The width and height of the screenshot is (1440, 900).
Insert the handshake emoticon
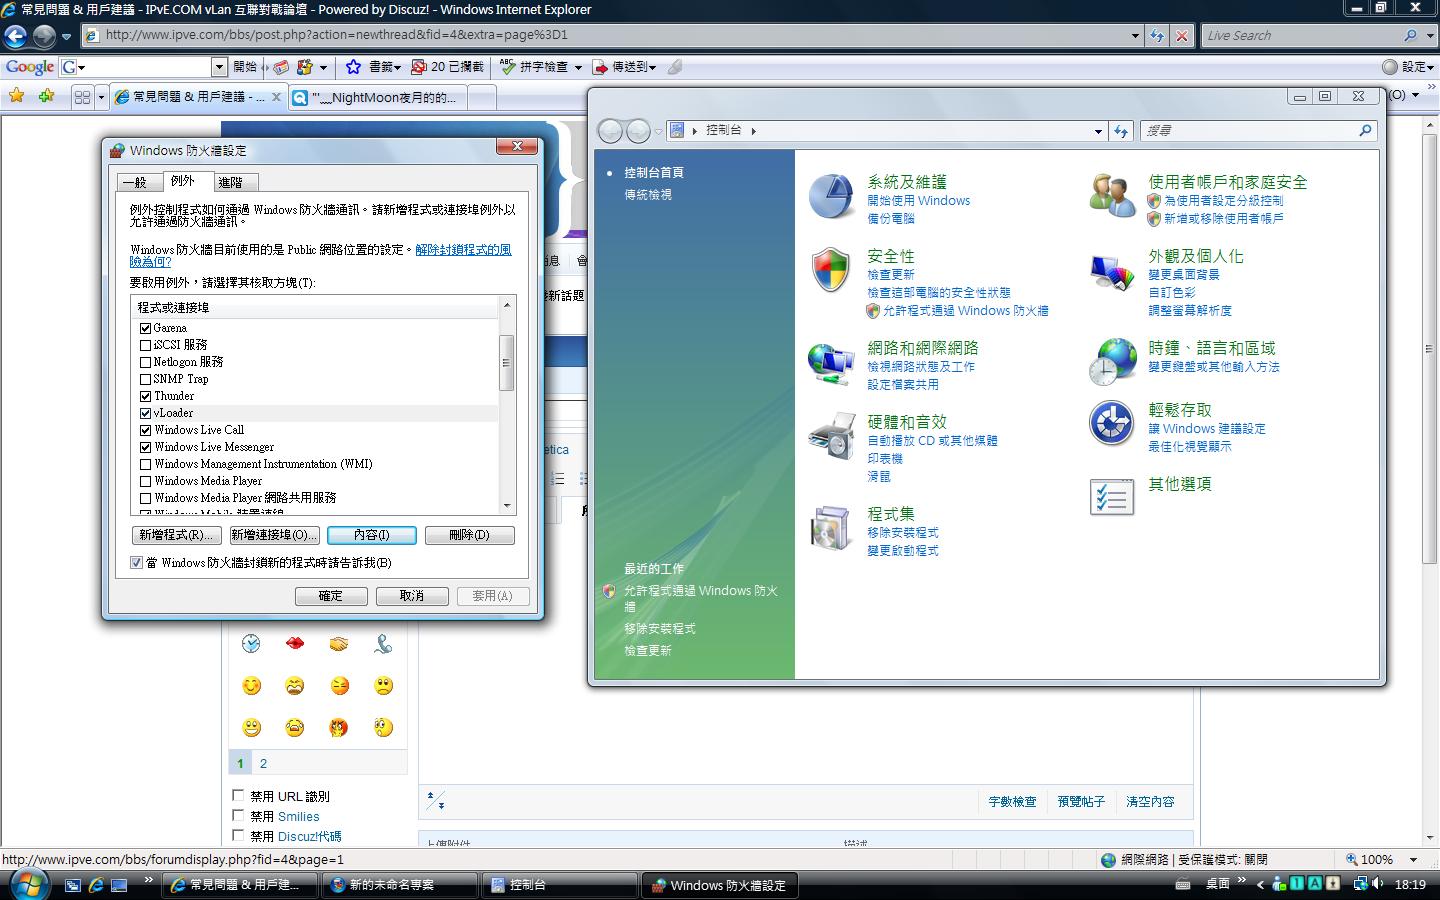339,643
